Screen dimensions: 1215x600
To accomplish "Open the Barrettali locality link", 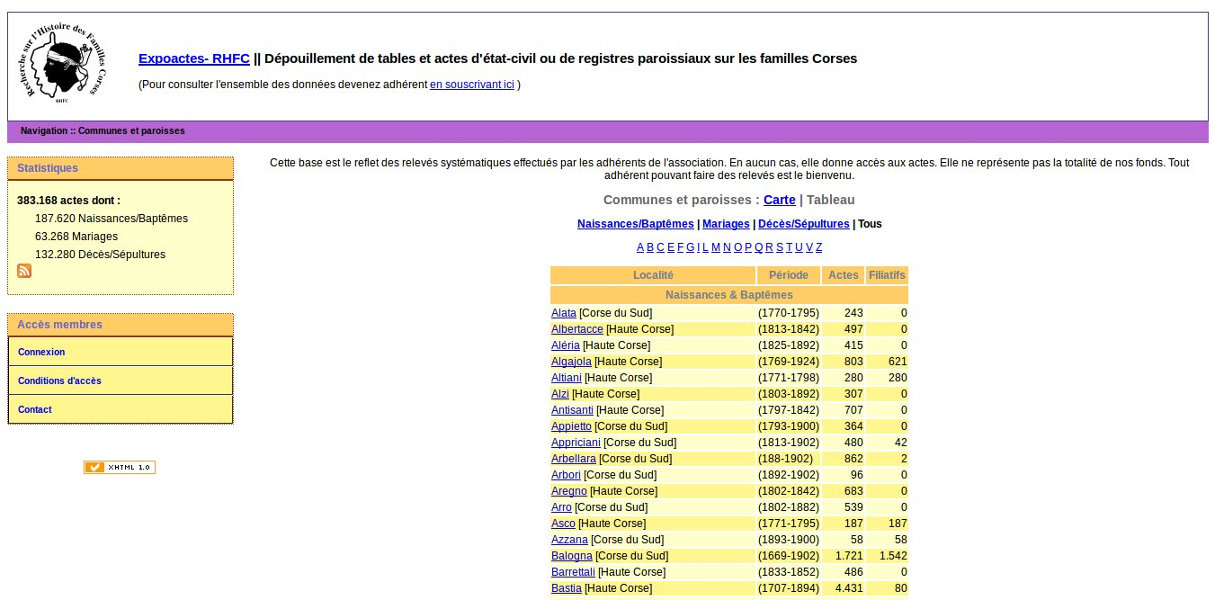I will click(x=573, y=572).
